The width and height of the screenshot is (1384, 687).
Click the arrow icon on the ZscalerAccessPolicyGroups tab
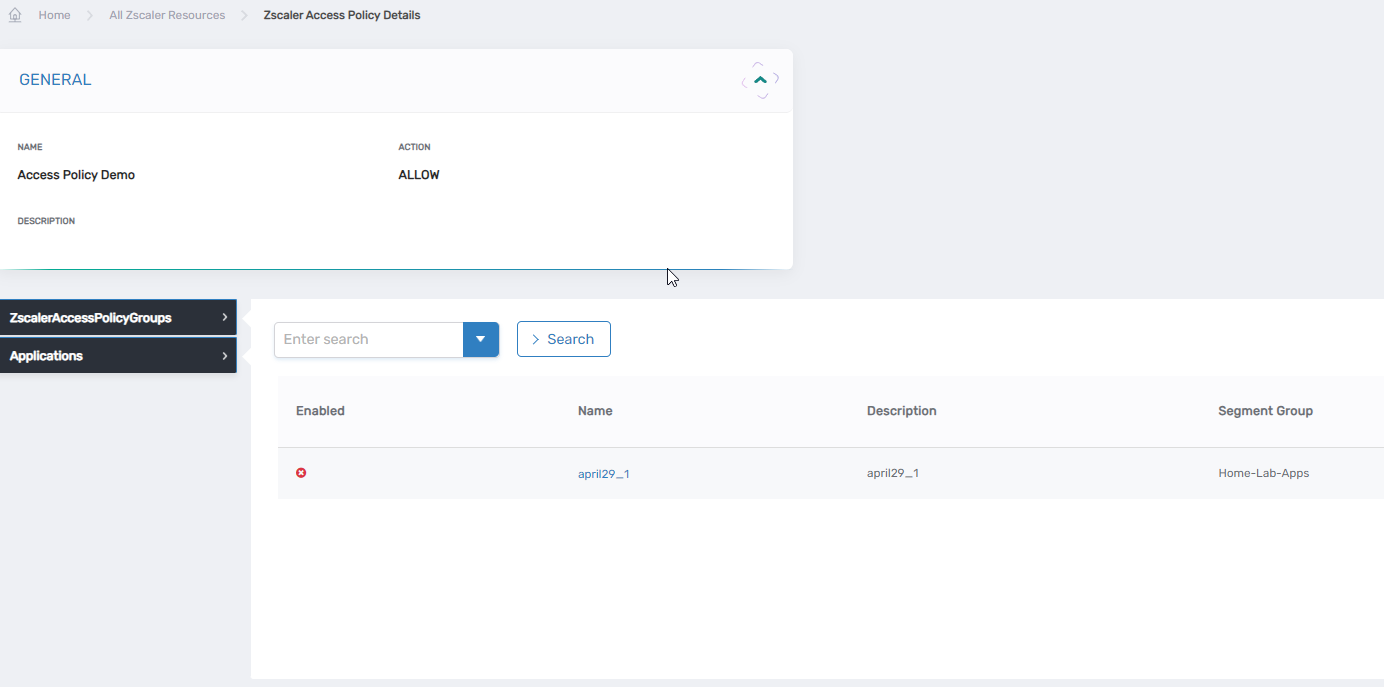click(225, 318)
